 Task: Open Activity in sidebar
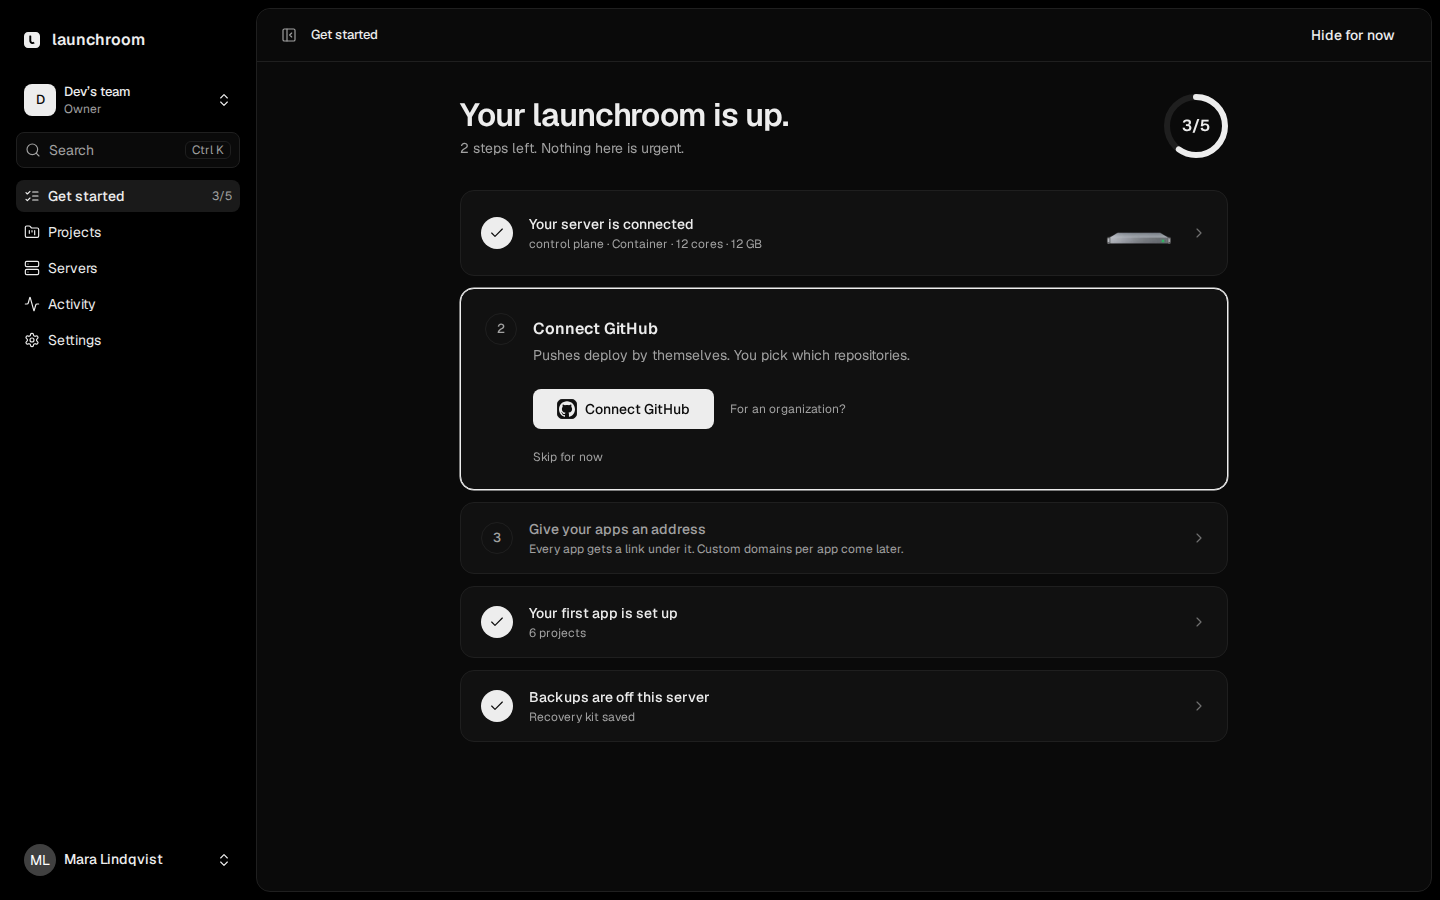pyautogui.click(x=128, y=304)
